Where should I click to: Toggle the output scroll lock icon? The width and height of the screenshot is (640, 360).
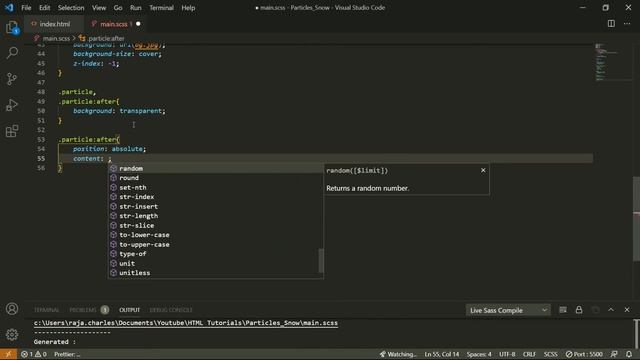click(x=579, y=310)
